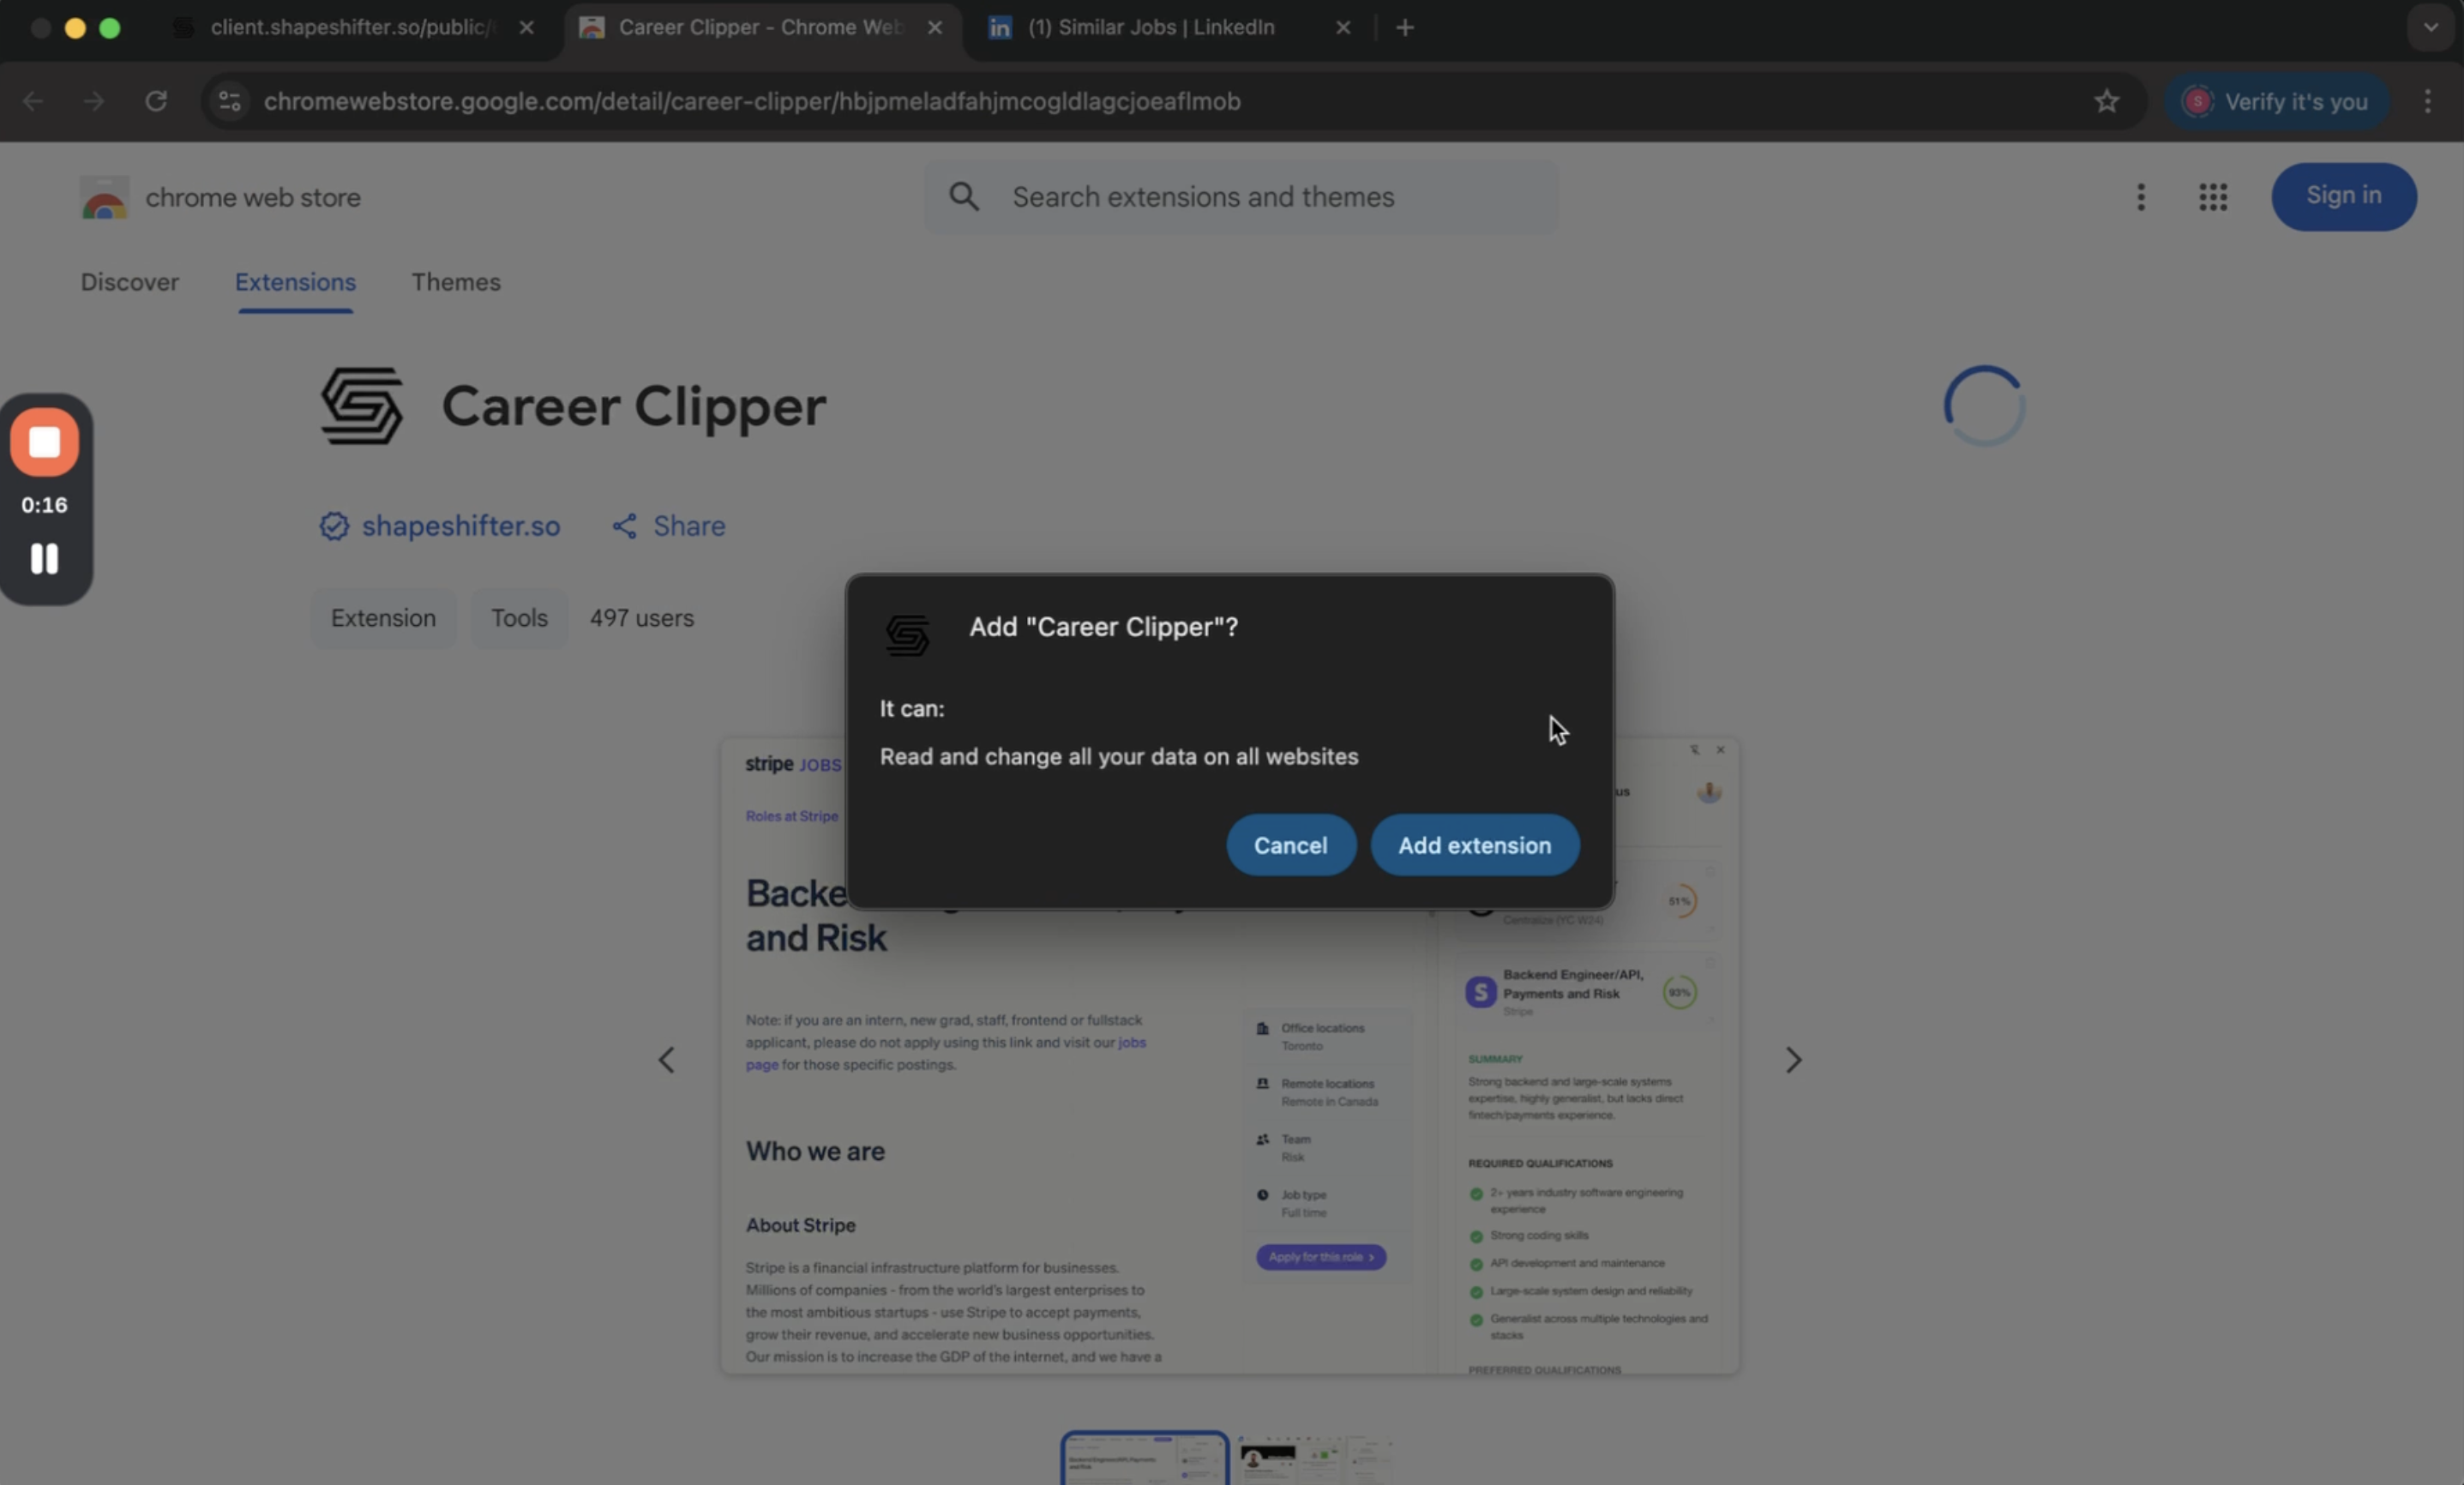Switch to Similar Jobs LinkedIn tab
The image size is (2464, 1485).
click(1150, 28)
